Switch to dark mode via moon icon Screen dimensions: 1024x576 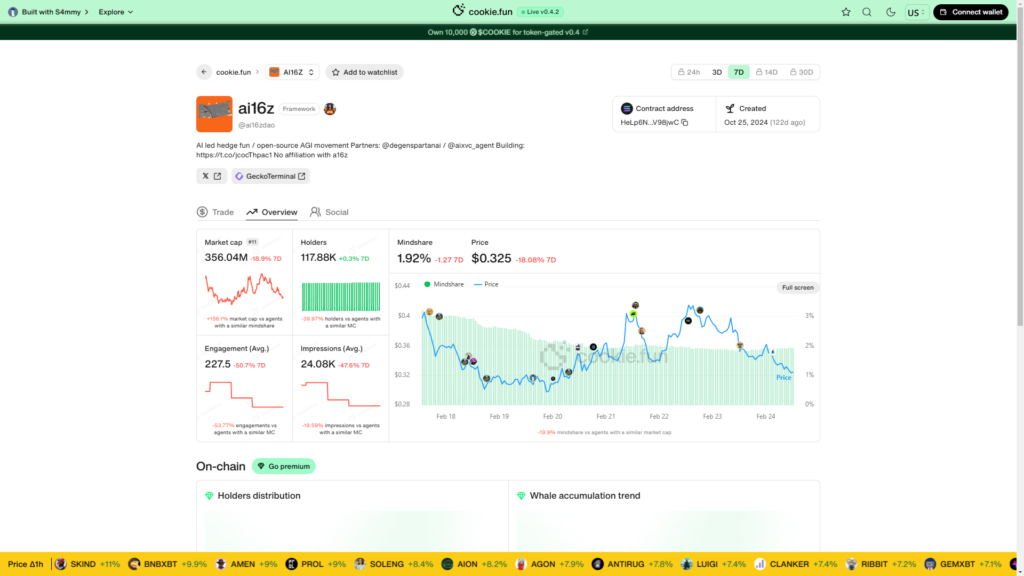[x=891, y=12]
